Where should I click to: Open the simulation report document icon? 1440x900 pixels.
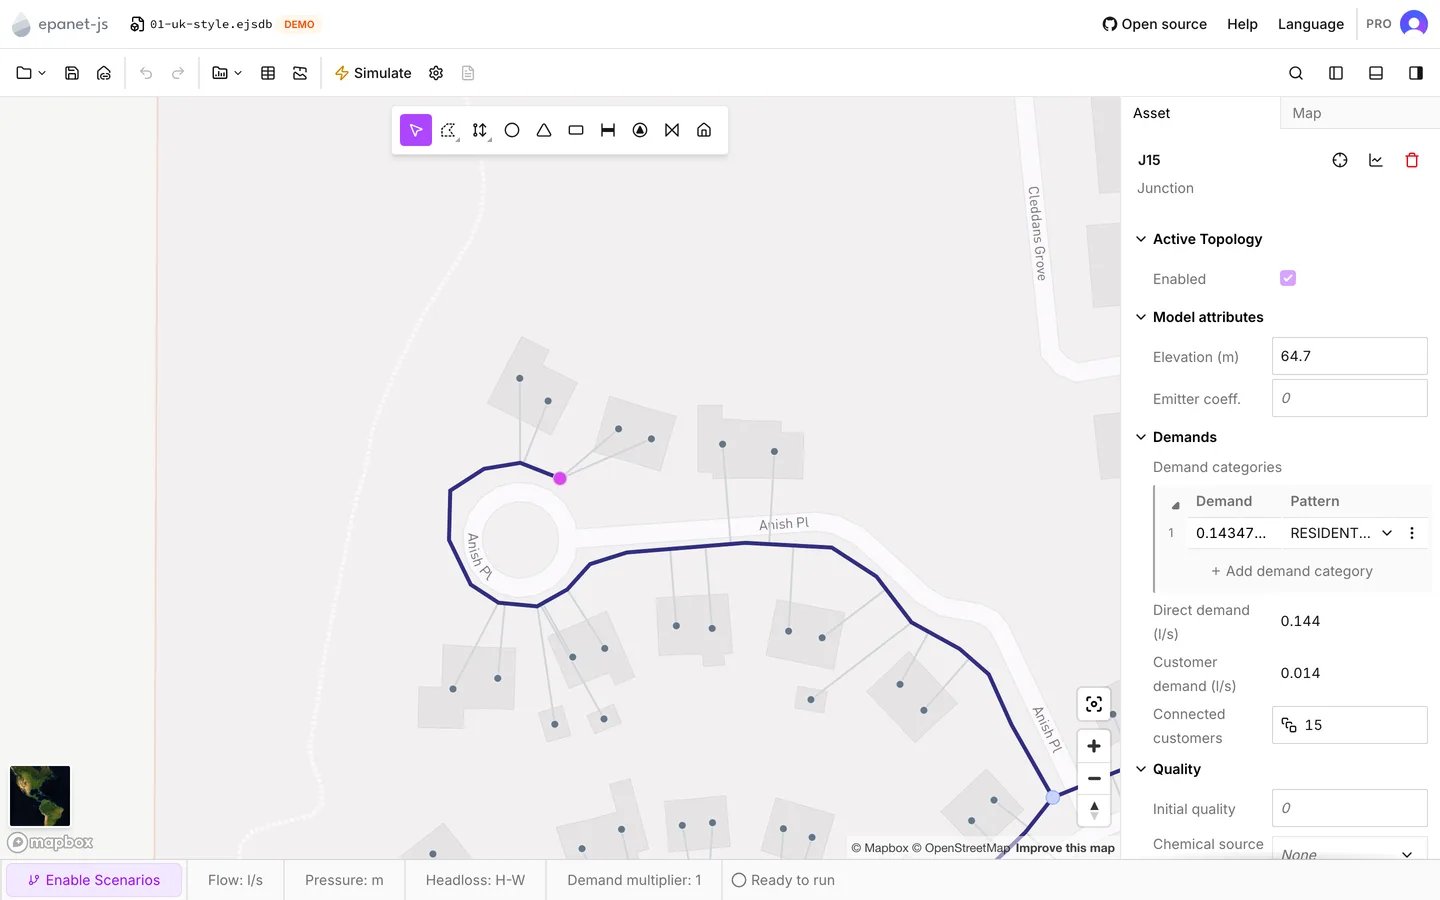coord(468,73)
